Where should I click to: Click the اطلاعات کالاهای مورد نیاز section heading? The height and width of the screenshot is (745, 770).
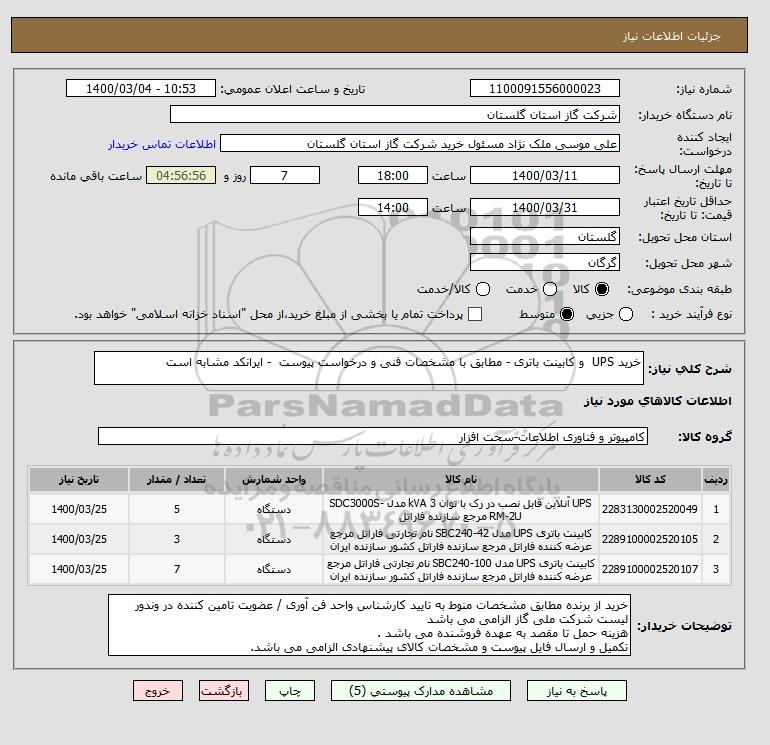[658, 401]
